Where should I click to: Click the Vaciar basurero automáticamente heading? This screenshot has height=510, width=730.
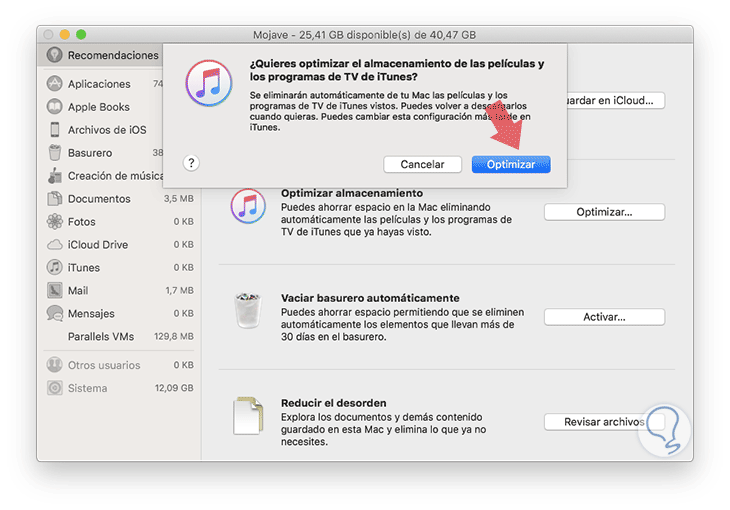(370, 298)
